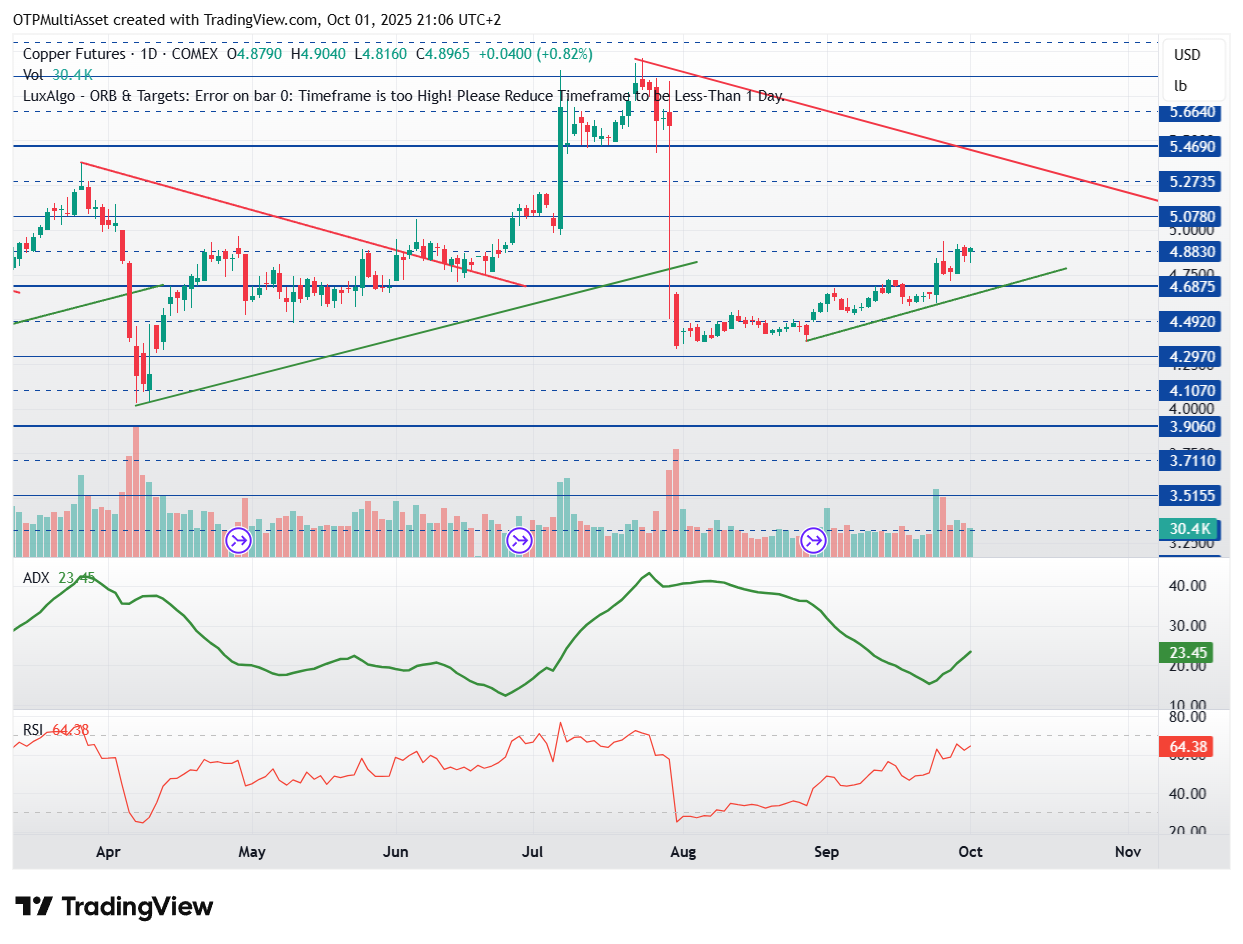This screenshot has width=1243, height=944.
Task: Click the LuxAlgo ORB & Targets error text
Action: click(x=404, y=97)
